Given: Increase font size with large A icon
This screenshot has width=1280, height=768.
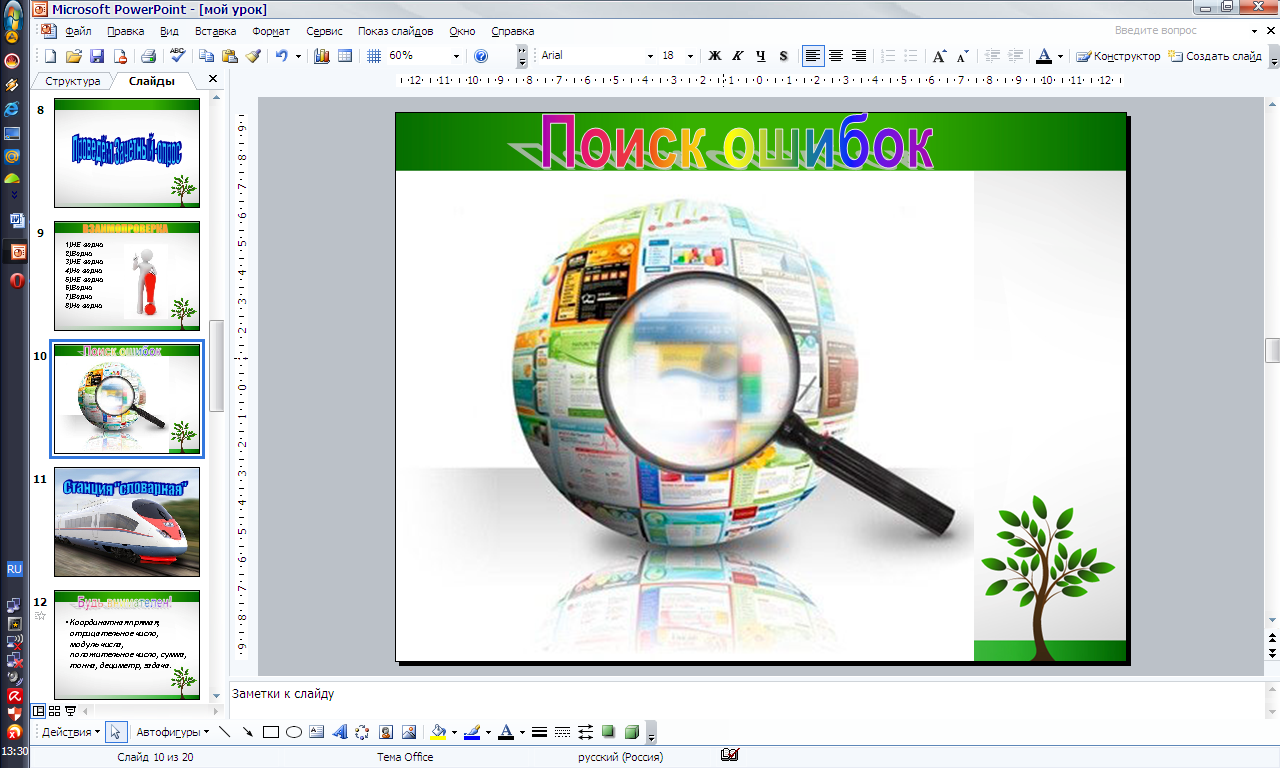Looking at the screenshot, I should coord(939,56).
